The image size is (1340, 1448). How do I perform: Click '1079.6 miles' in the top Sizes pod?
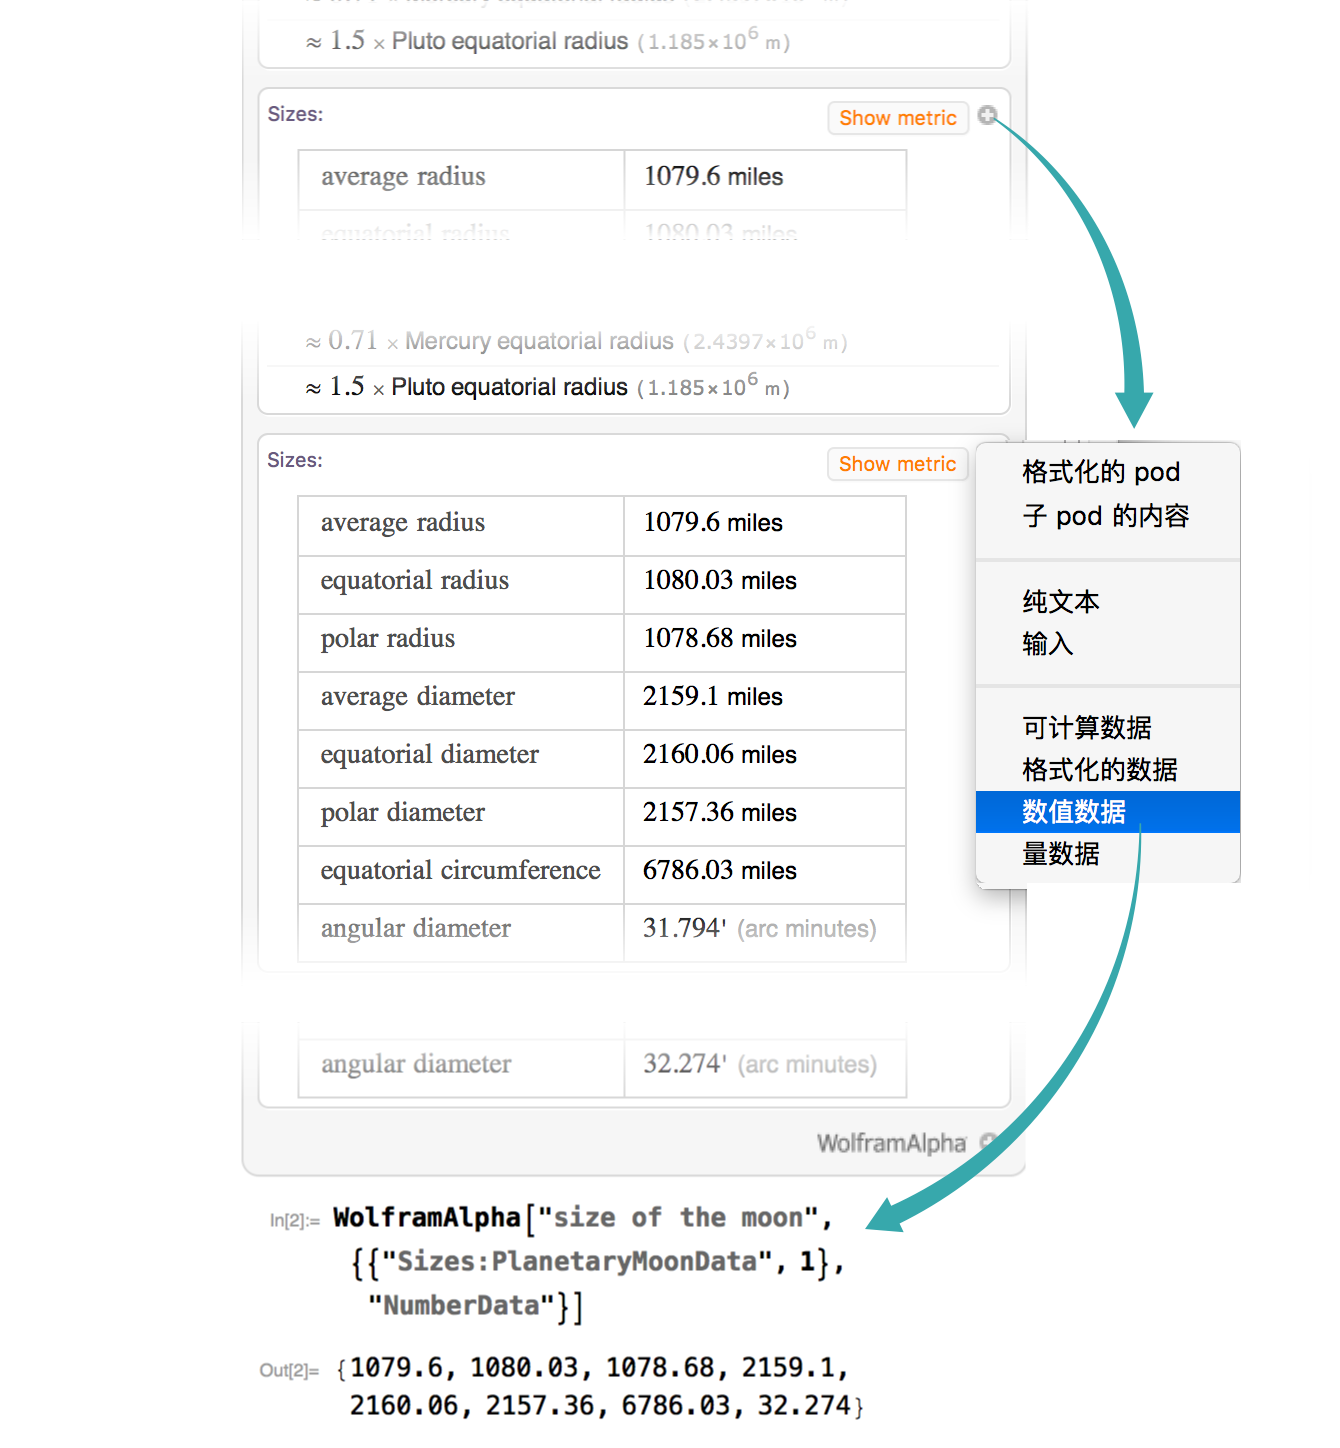714,177
